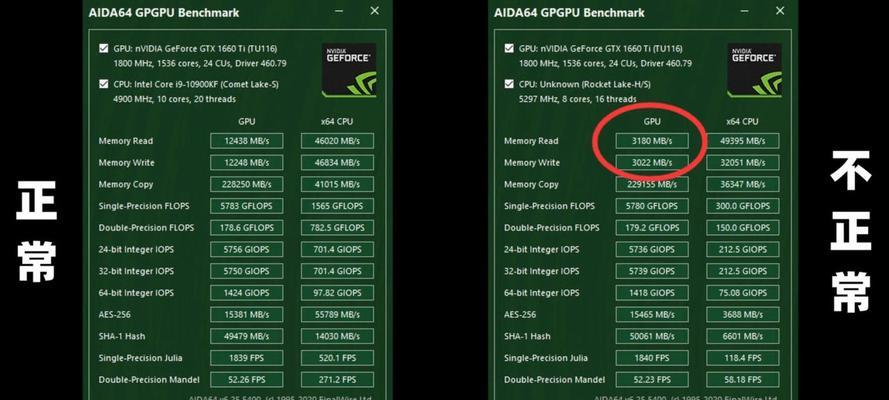The height and width of the screenshot is (400, 889).
Task: Untick the GTX 1660 Ti checkbox in left window
Action: coord(103,48)
